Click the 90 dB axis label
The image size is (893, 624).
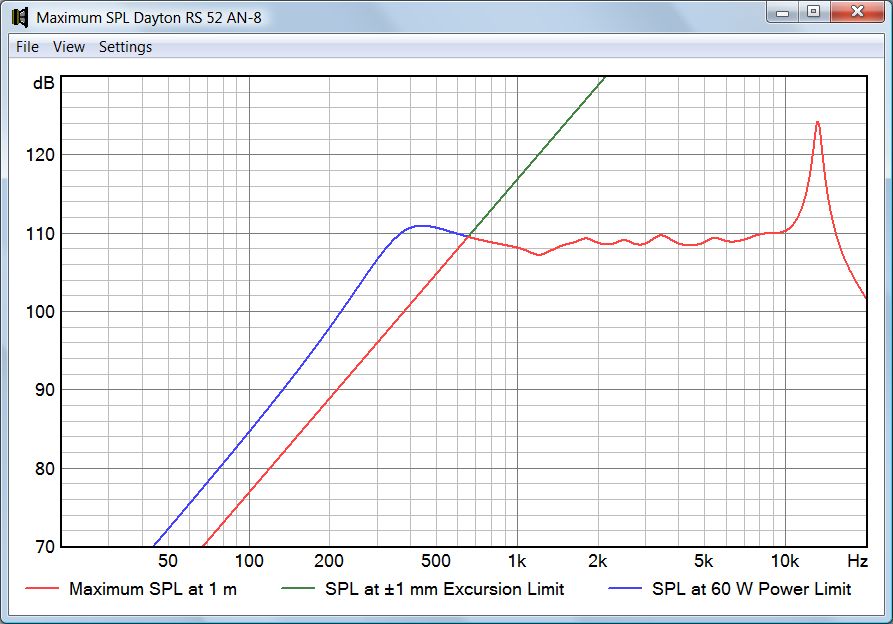[x=44, y=390]
